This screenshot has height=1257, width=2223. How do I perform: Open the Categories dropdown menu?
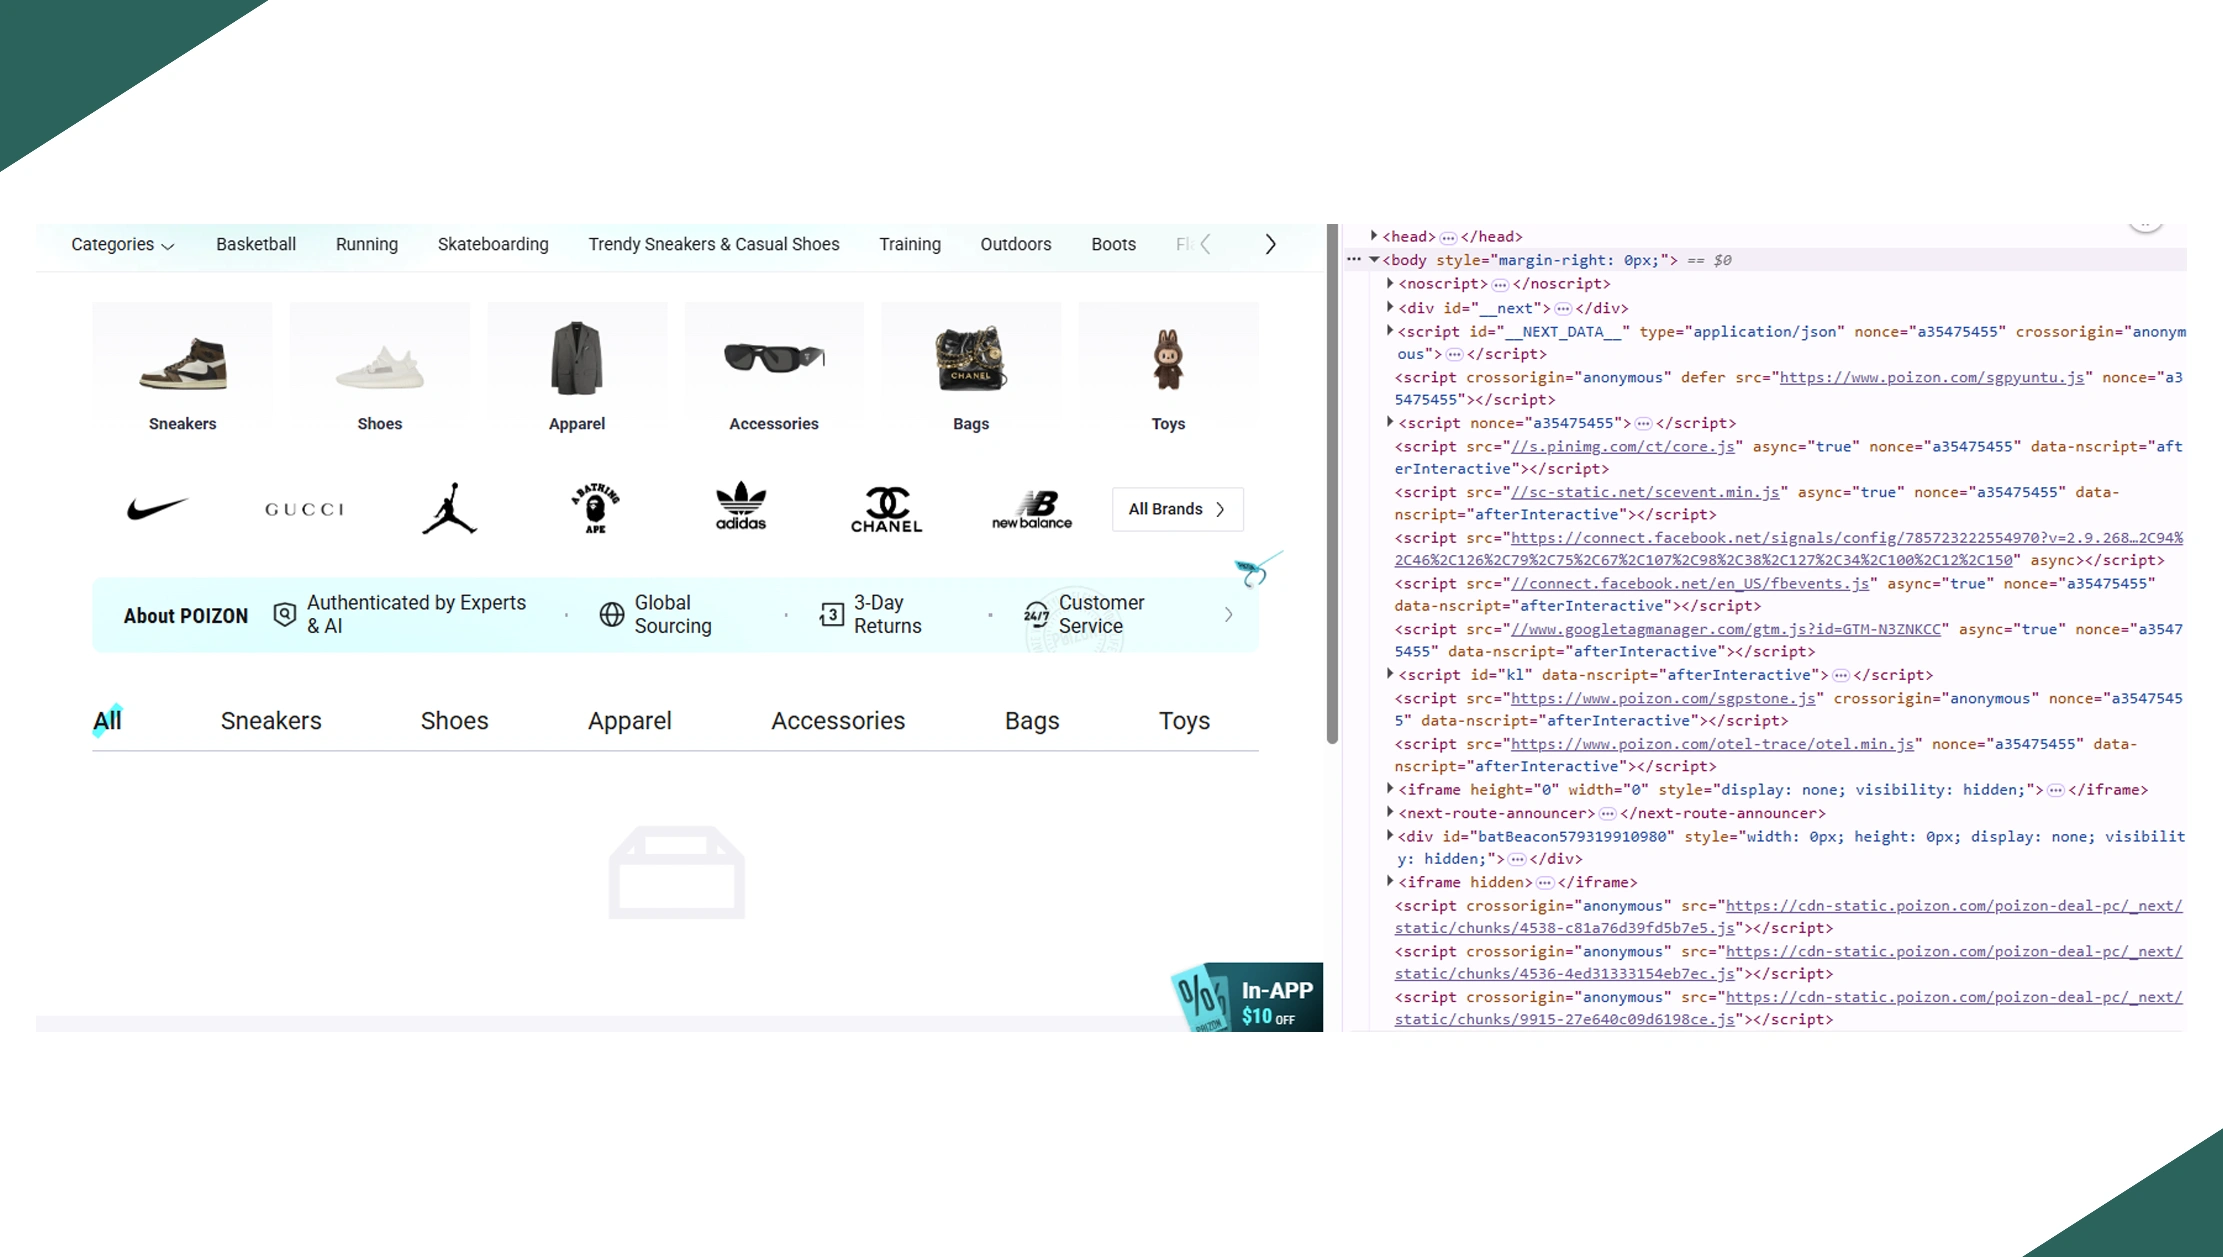[122, 244]
